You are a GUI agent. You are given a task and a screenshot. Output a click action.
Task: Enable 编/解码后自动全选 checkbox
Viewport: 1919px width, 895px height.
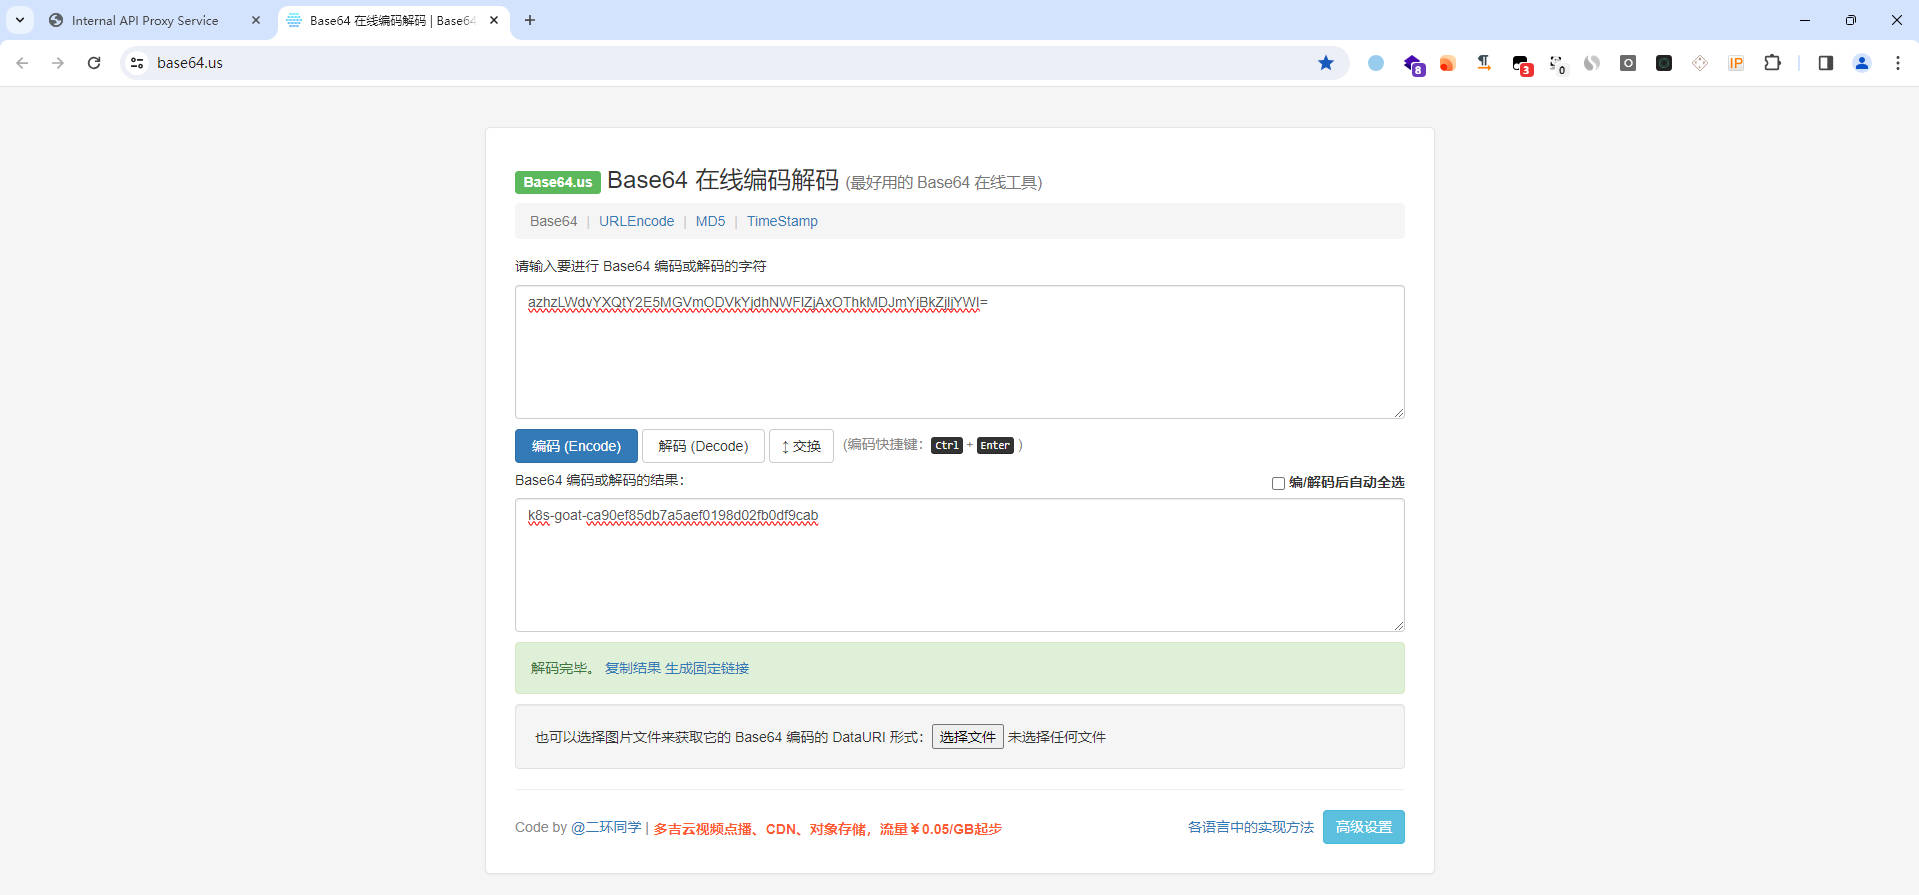click(1278, 483)
